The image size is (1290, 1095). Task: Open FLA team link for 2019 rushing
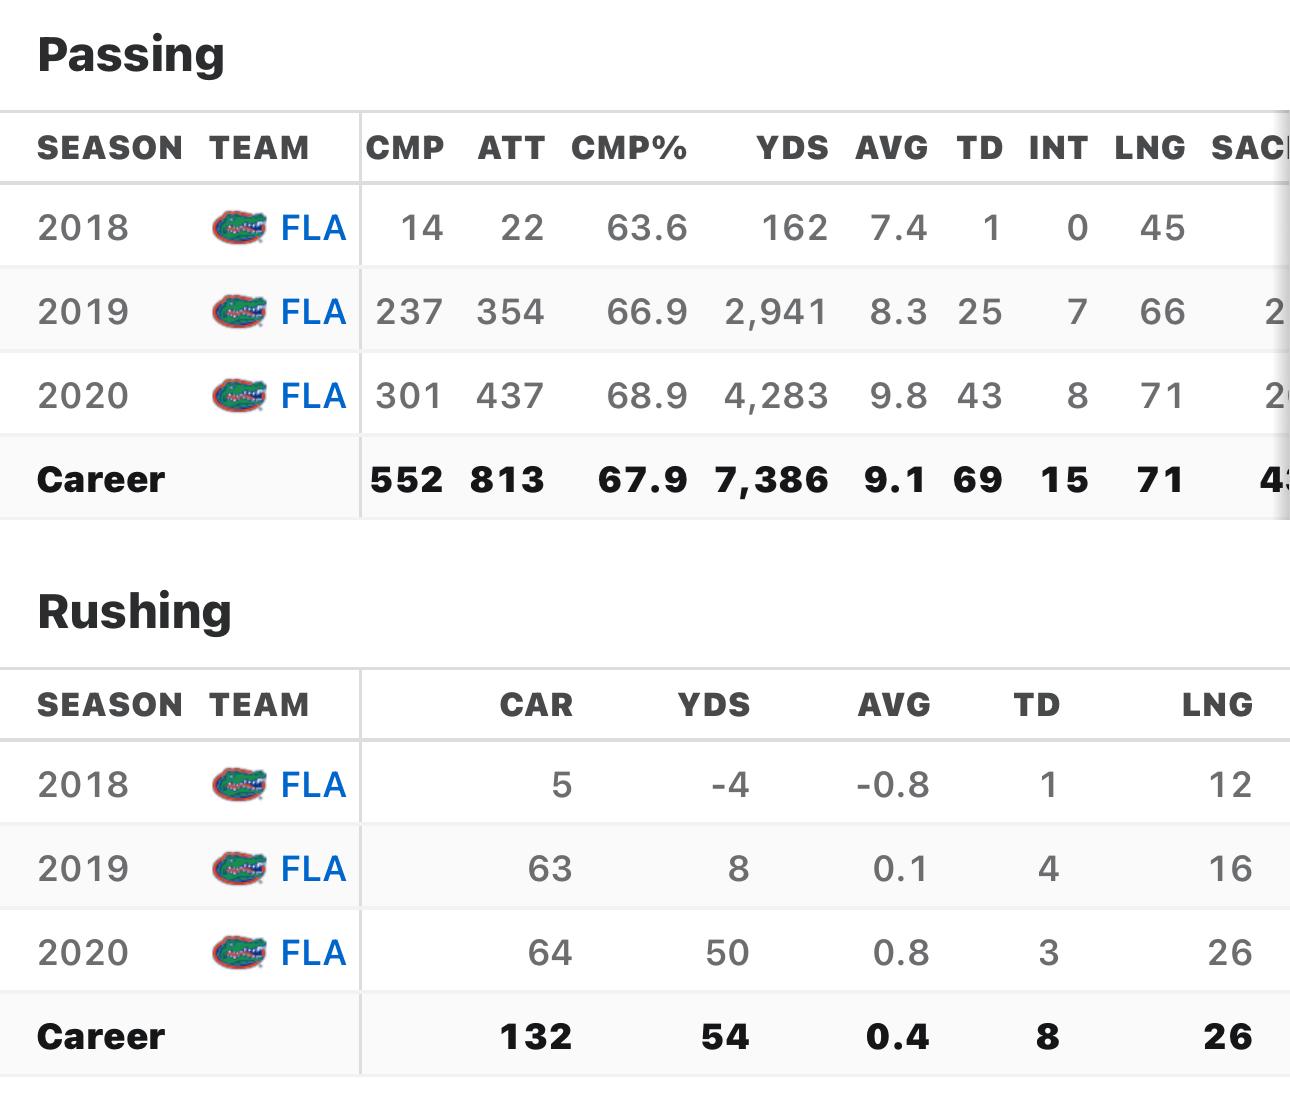click(x=313, y=869)
